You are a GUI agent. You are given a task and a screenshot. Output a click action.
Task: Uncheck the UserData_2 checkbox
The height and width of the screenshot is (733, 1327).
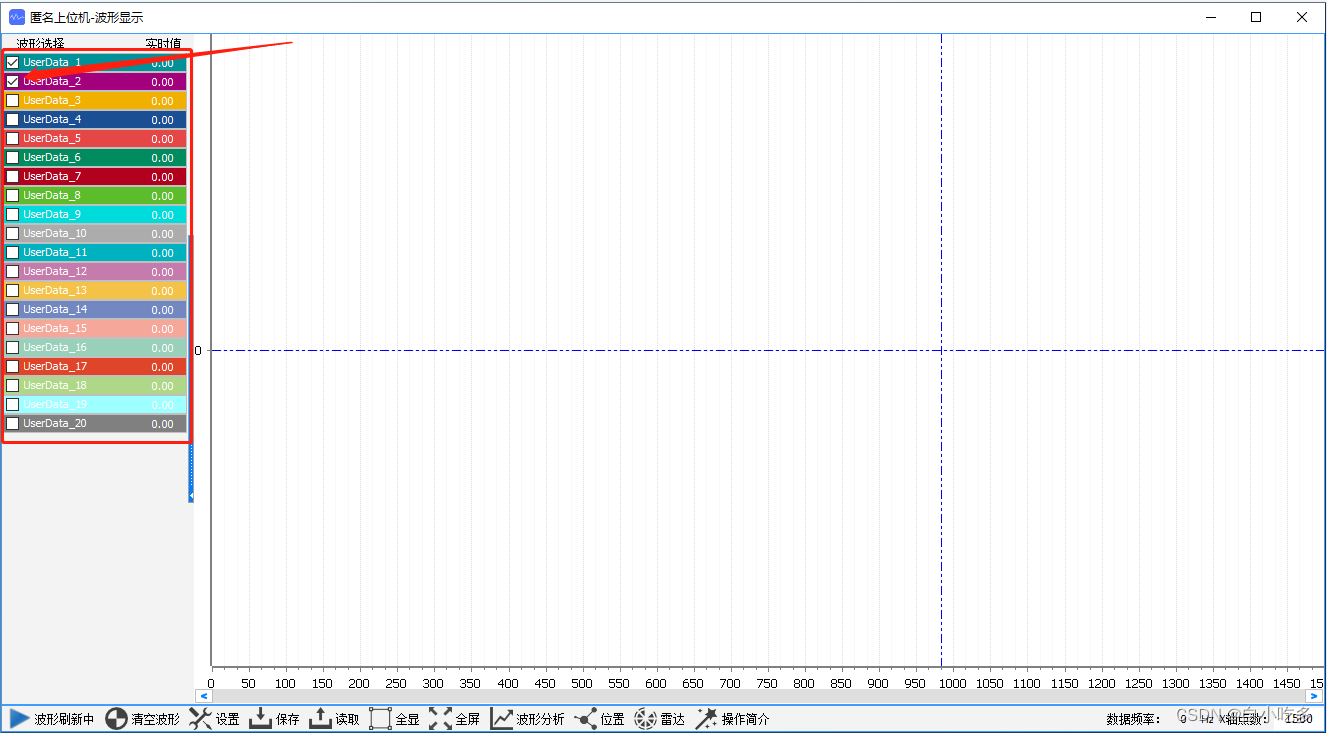point(13,81)
